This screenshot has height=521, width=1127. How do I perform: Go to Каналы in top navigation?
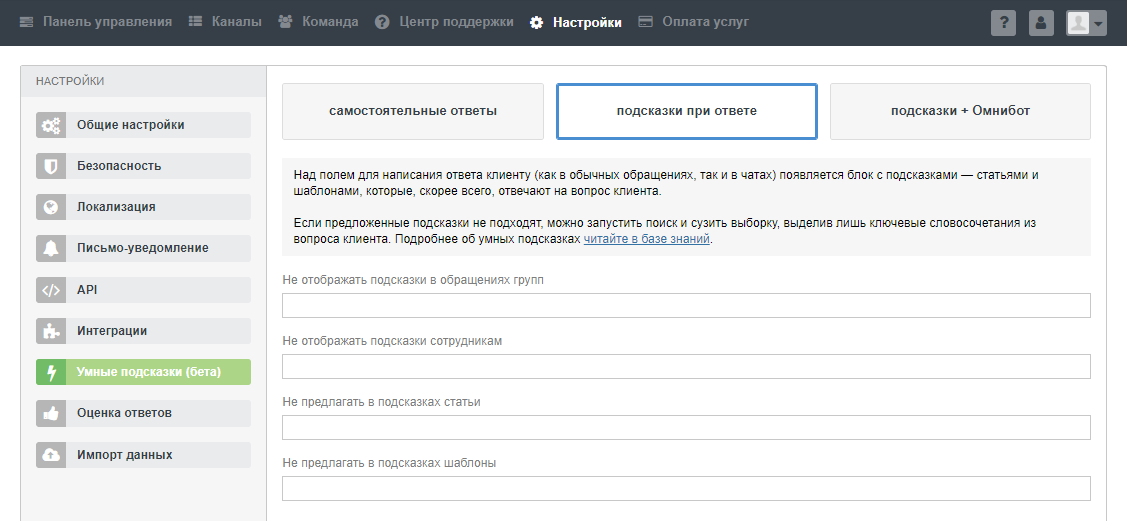225,22
